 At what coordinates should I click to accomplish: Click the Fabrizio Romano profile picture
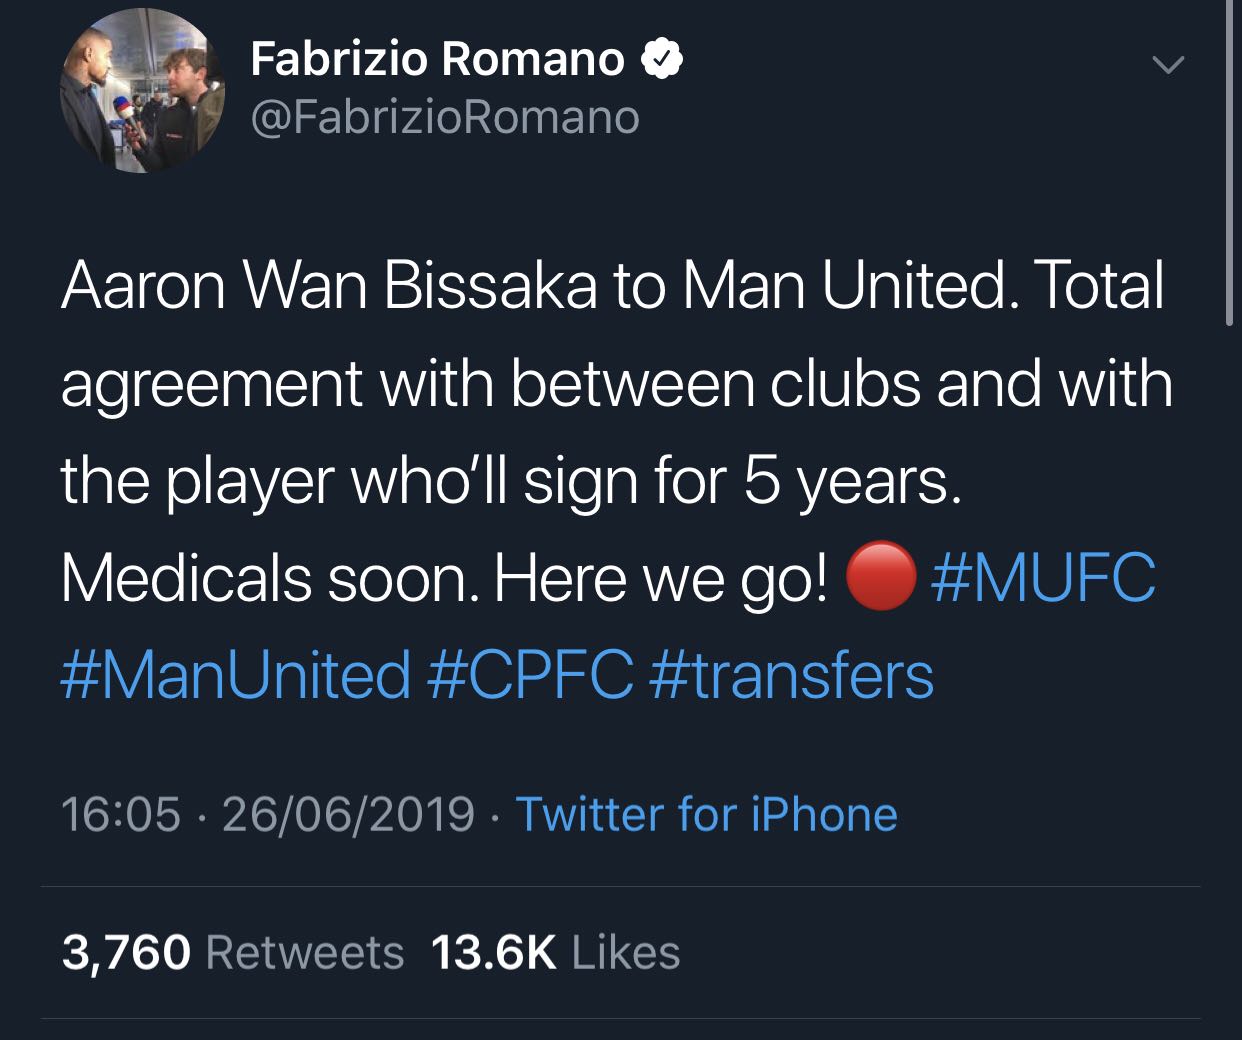tap(142, 92)
